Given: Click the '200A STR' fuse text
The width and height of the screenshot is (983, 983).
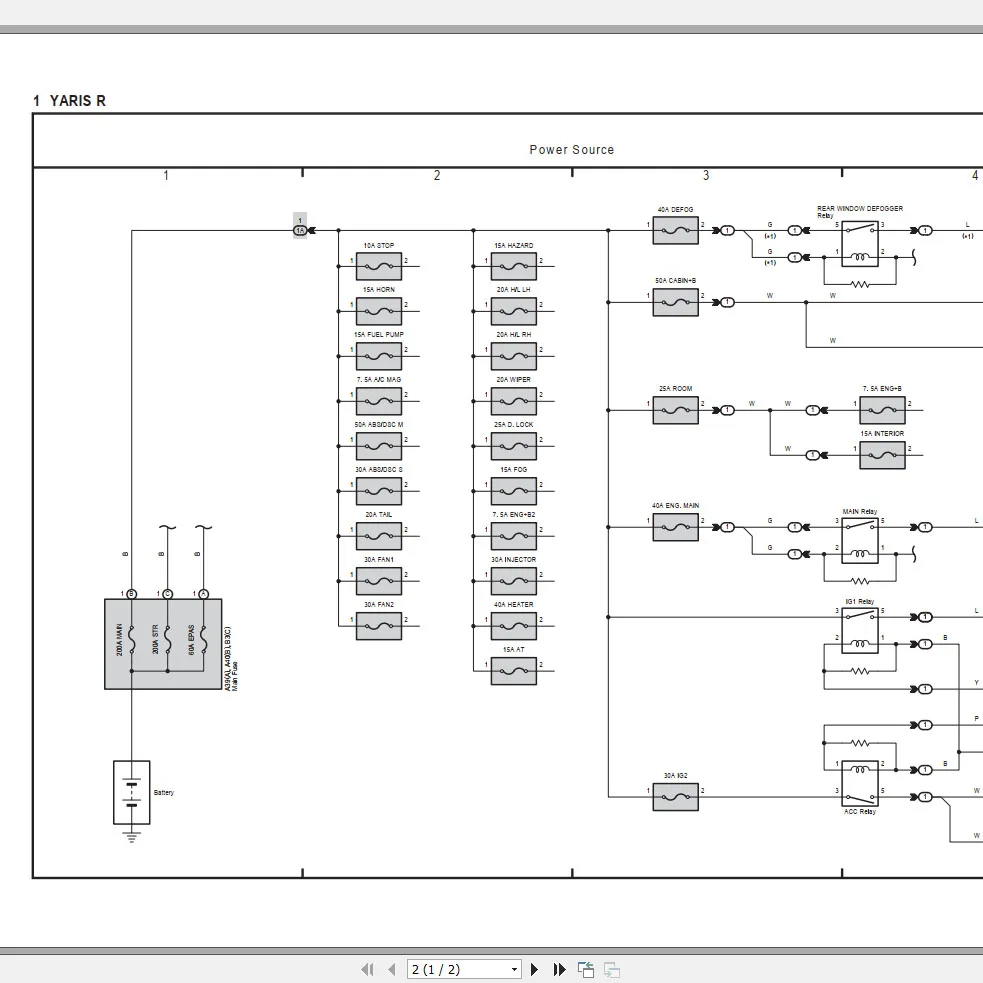Looking at the screenshot, I should click(x=155, y=640).
